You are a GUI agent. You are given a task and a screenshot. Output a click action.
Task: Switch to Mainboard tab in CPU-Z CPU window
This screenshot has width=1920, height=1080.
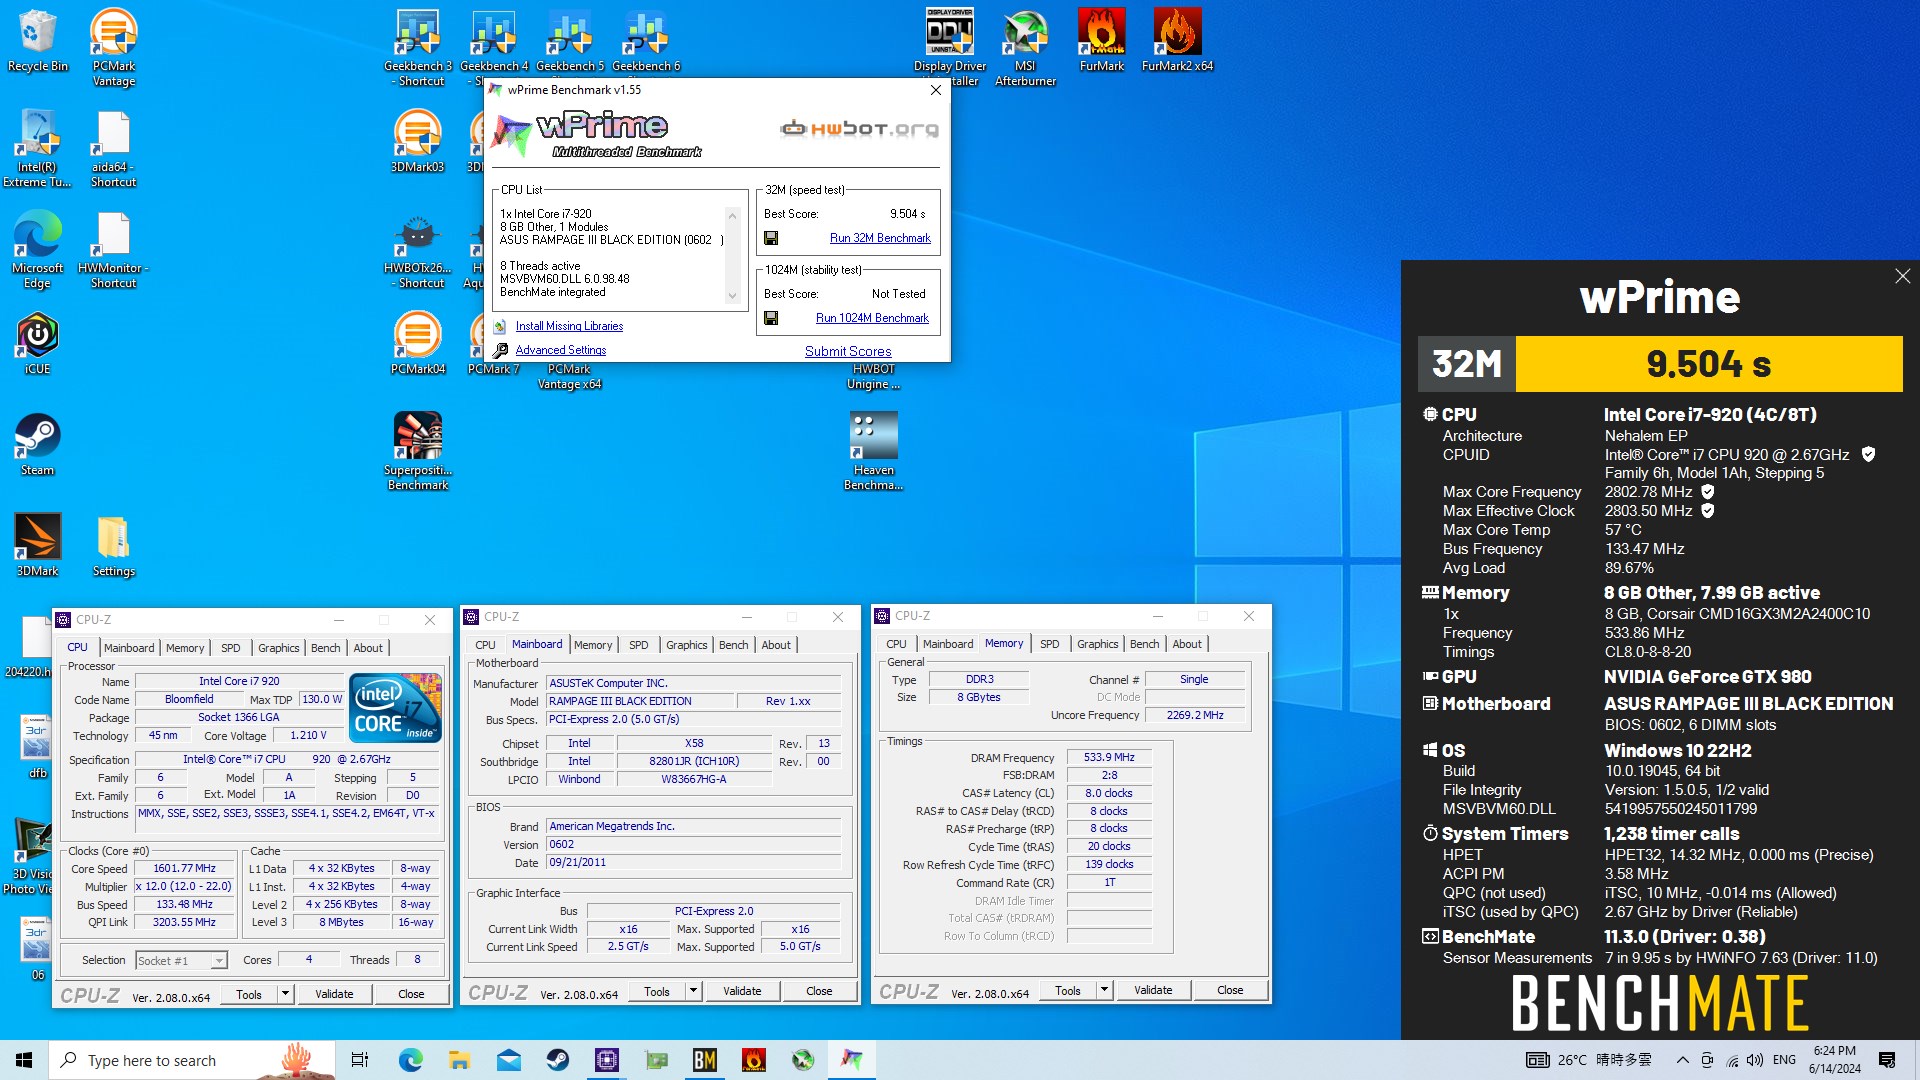click(129, 648)
